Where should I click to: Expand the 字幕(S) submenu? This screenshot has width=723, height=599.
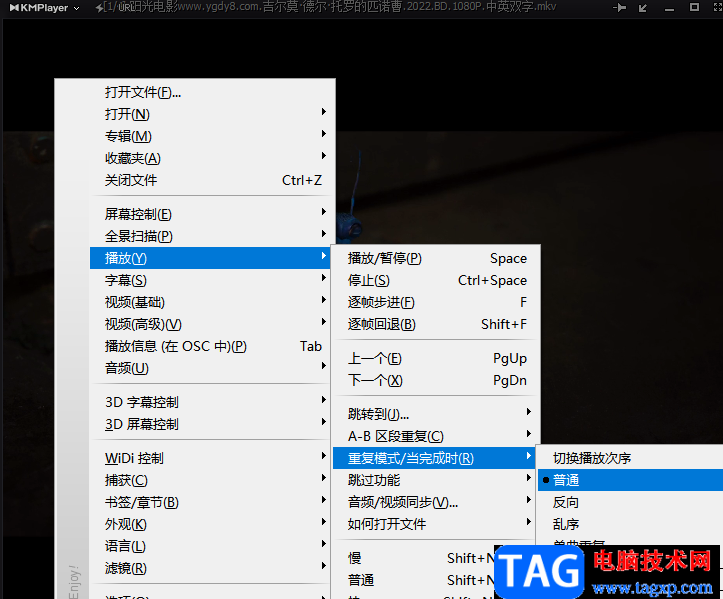coord(210,280)
